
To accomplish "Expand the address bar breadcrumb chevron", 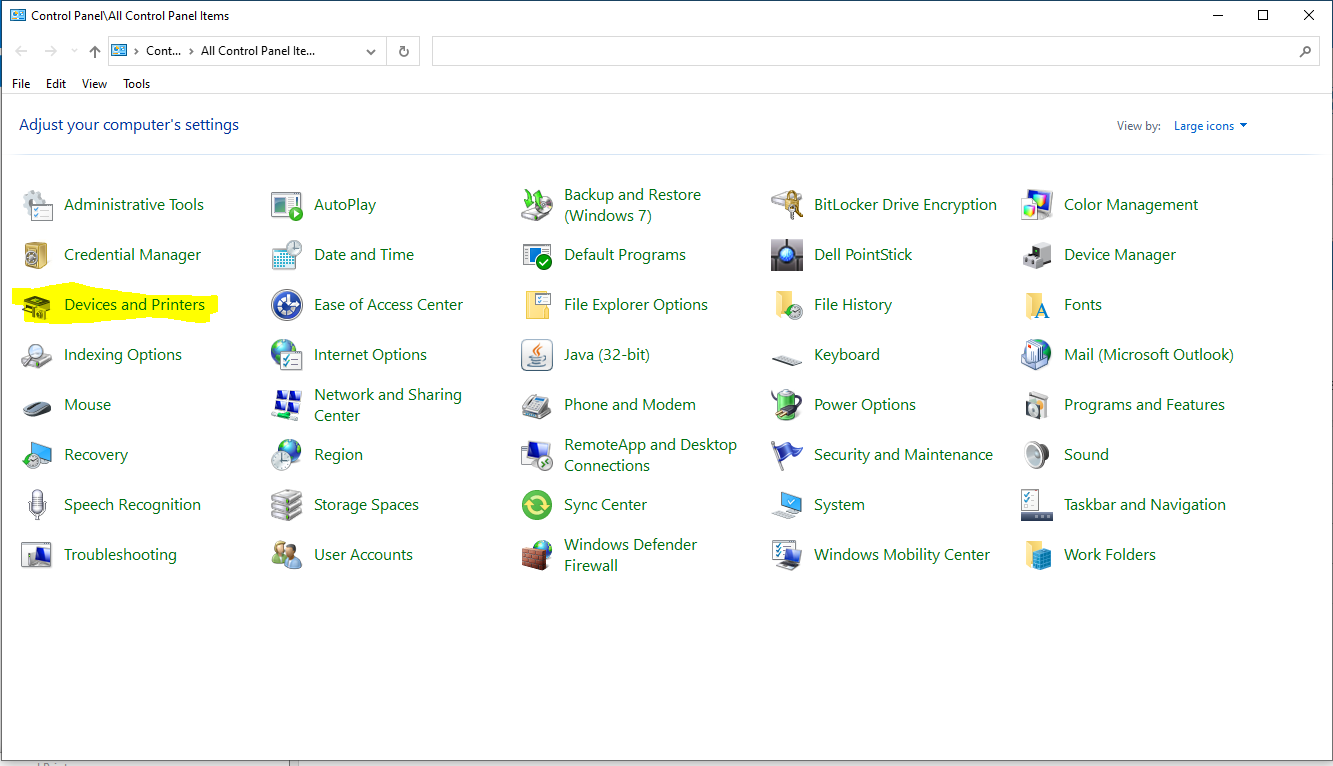I will point(370,50).
